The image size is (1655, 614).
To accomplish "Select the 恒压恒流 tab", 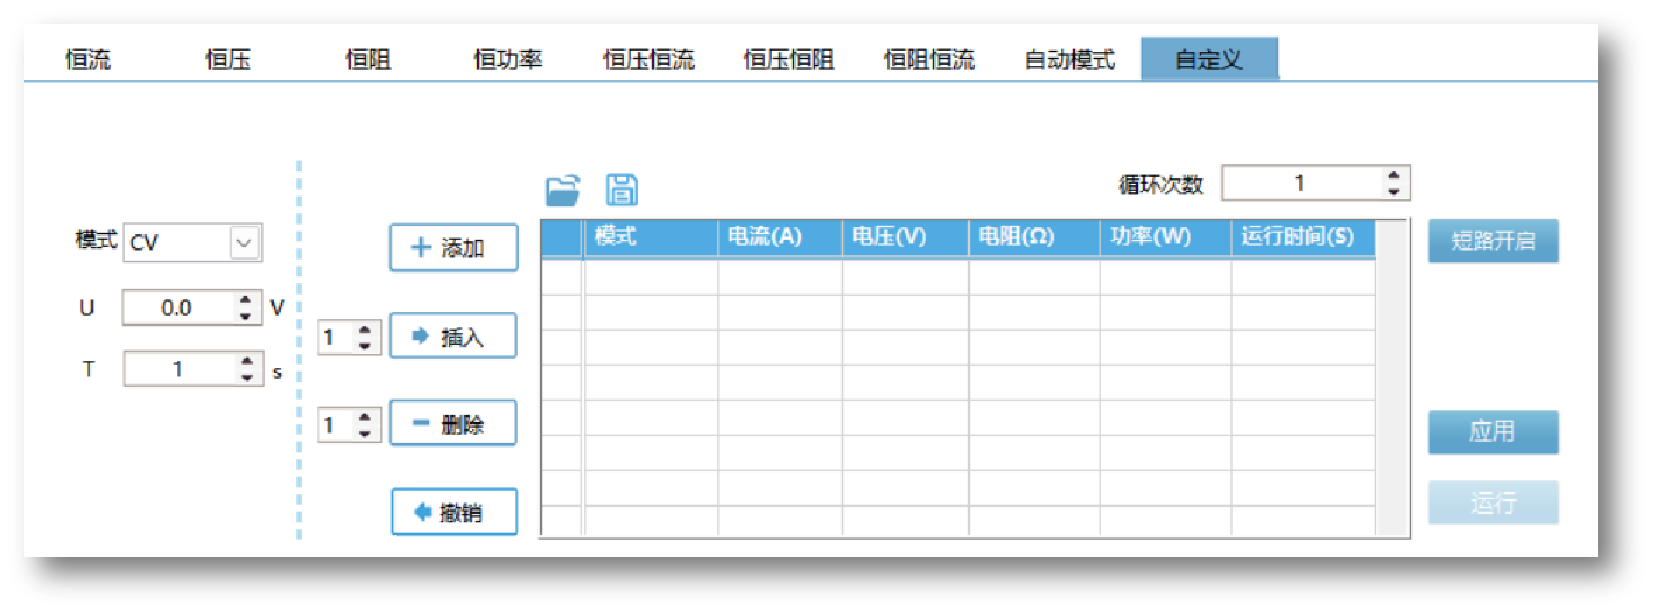I will point(648,59).
